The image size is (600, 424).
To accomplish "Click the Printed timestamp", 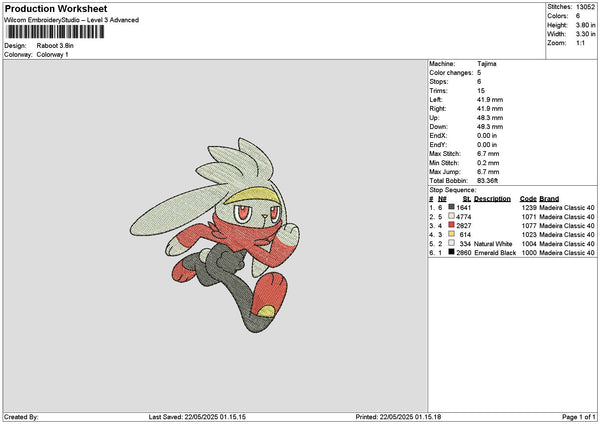I will 398,417.
